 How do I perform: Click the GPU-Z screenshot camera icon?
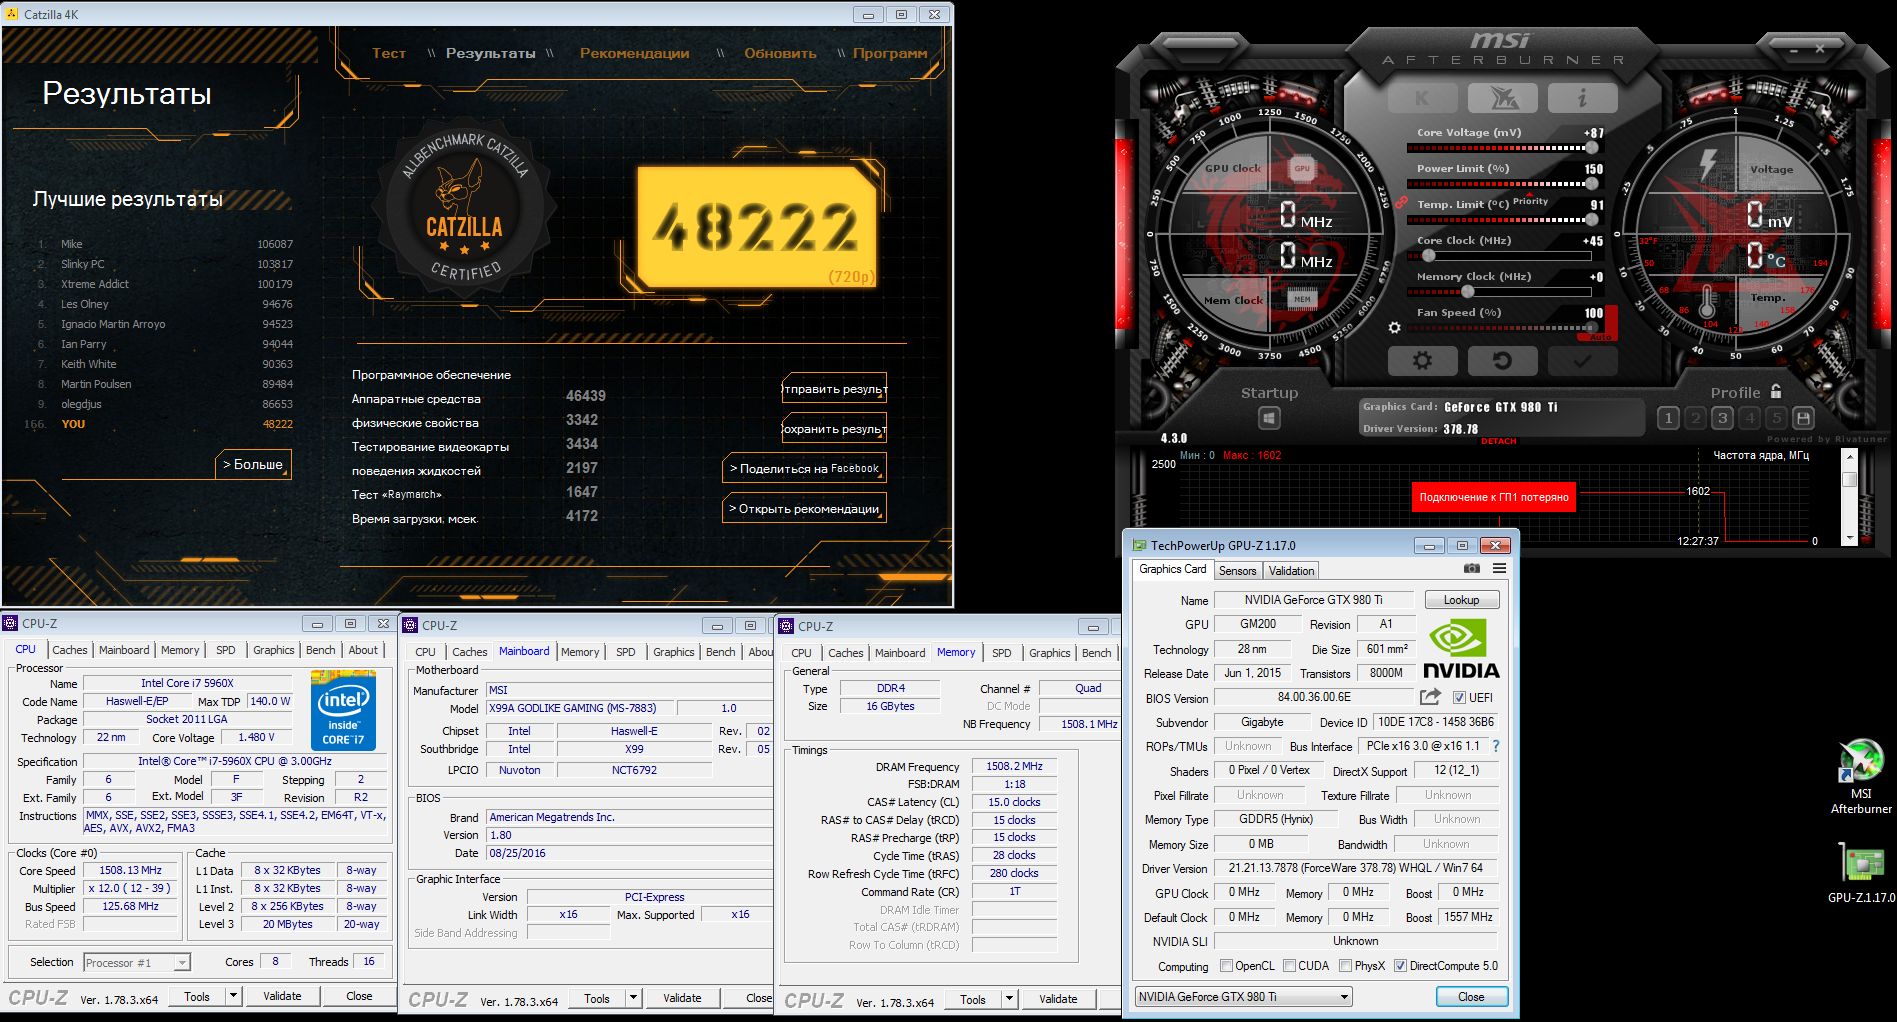click(1472, 568)
